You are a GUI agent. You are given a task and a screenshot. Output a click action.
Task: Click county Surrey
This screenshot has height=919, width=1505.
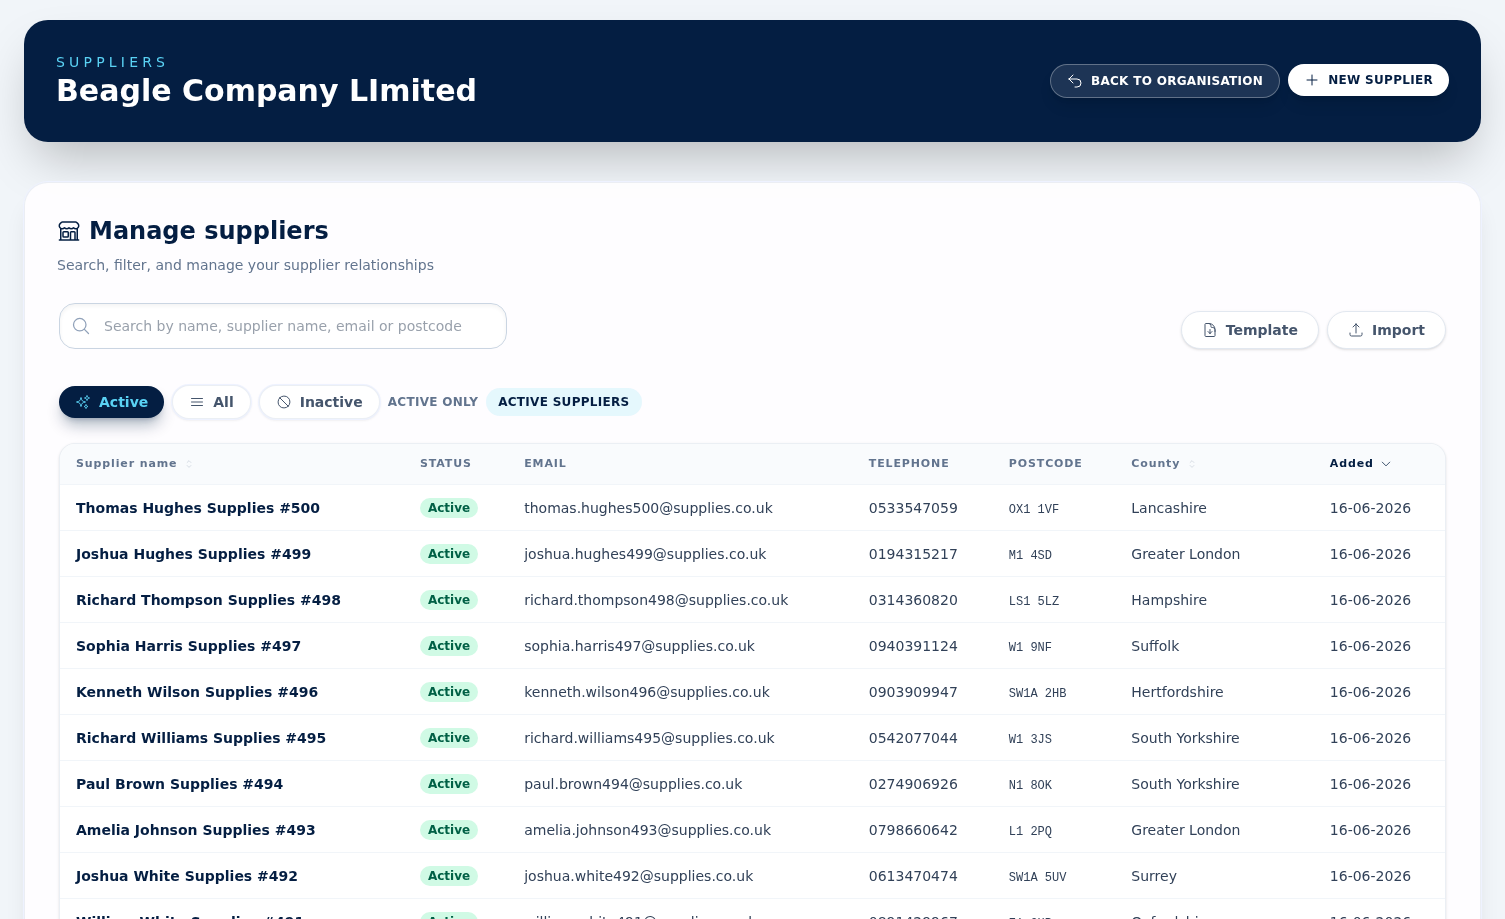click(x=1154, y=876)
